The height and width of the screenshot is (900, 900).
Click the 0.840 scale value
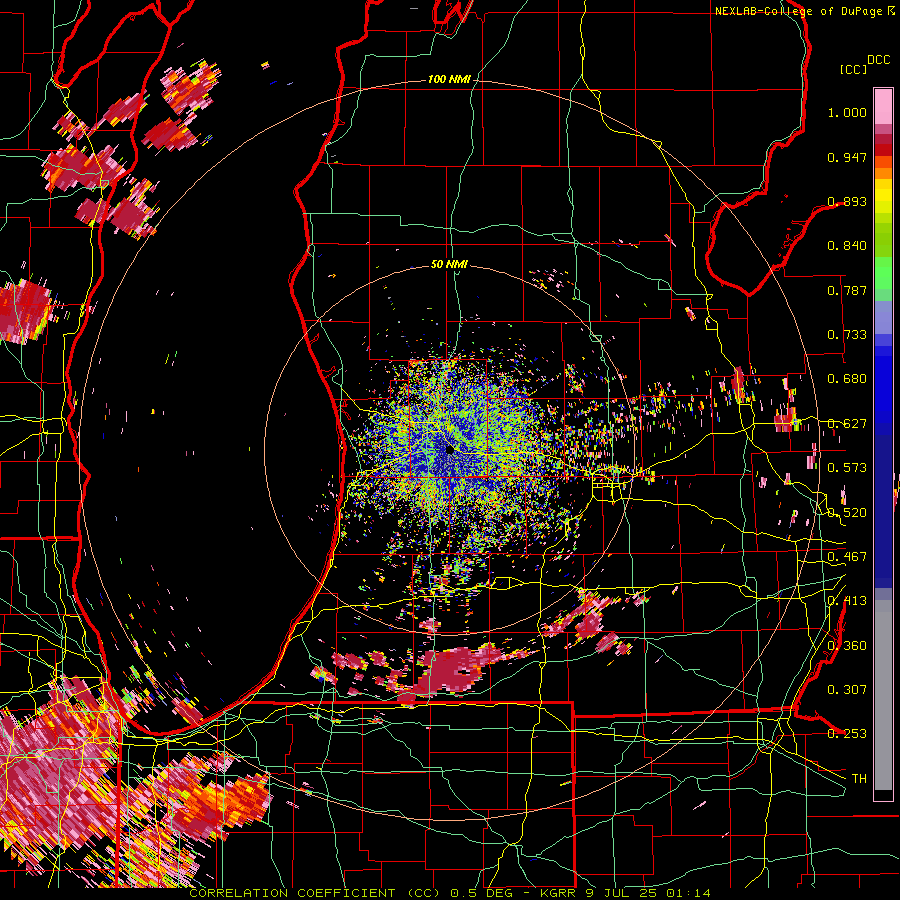[x=847, y=246]
